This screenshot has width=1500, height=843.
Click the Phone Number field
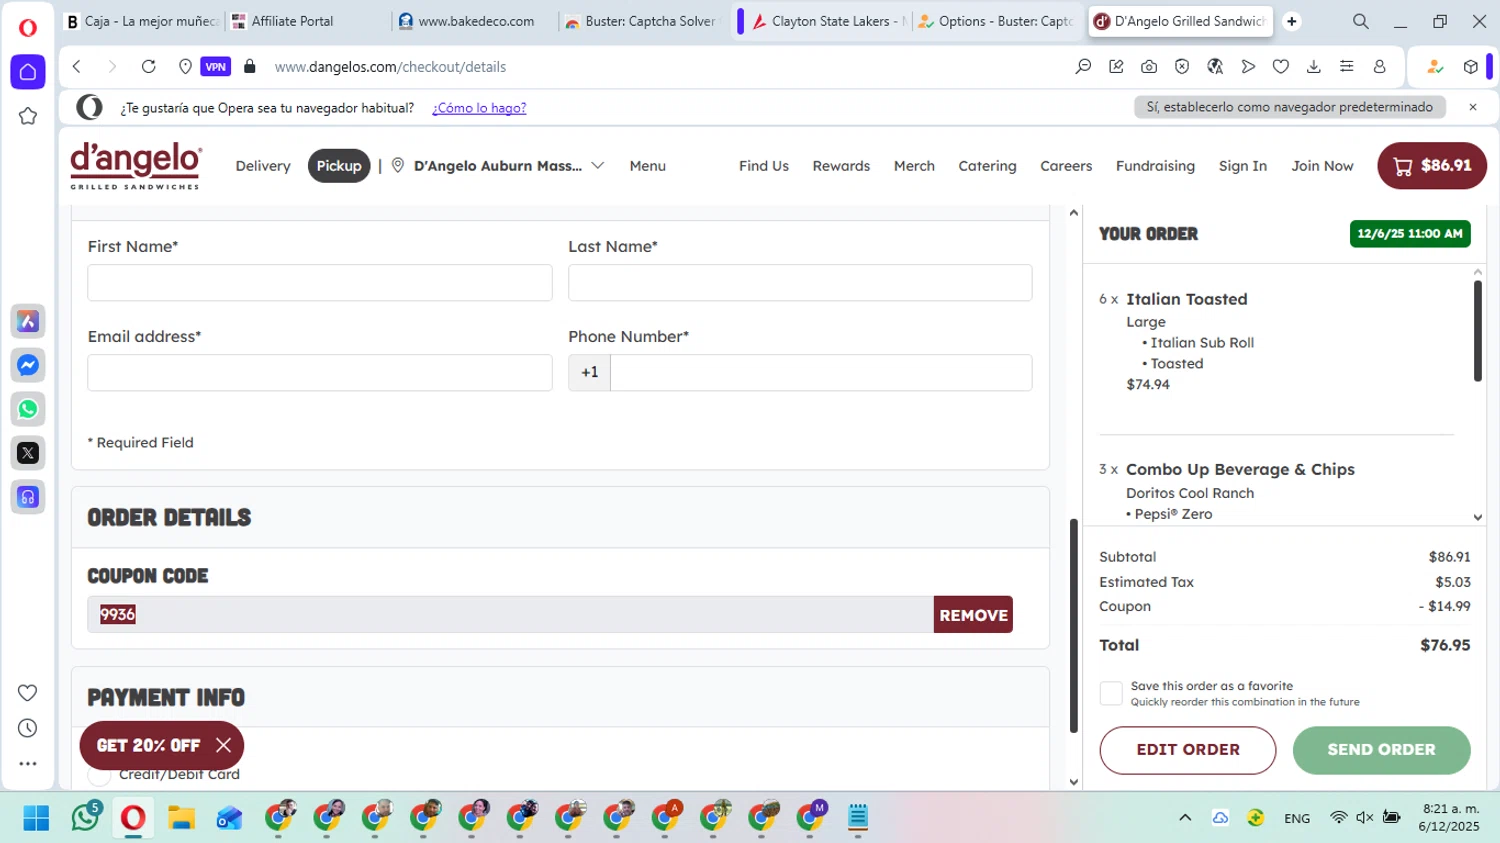click(821, 373)
